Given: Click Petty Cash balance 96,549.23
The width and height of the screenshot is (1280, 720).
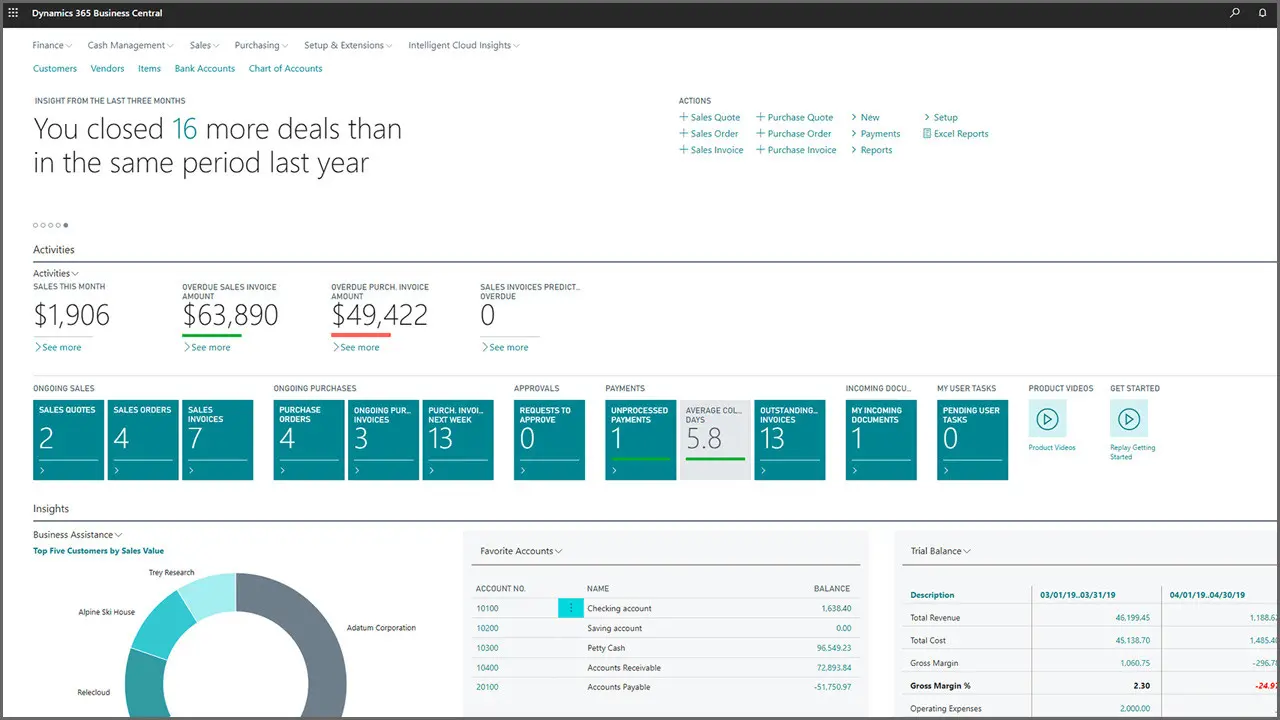Looking at the screenshot, I should click(x=832, y=648).
